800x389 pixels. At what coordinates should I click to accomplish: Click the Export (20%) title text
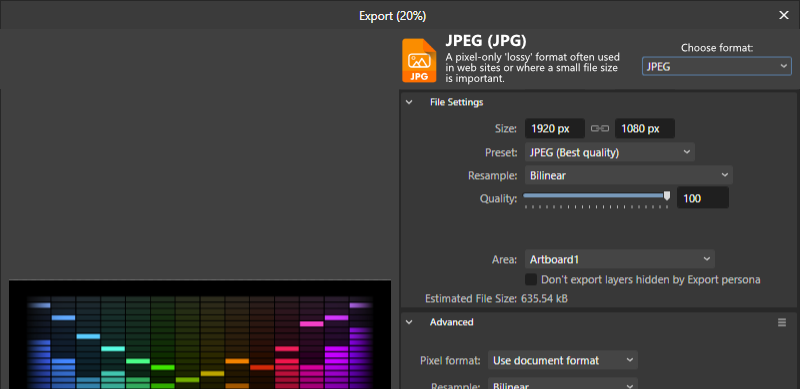click(392, 16)
